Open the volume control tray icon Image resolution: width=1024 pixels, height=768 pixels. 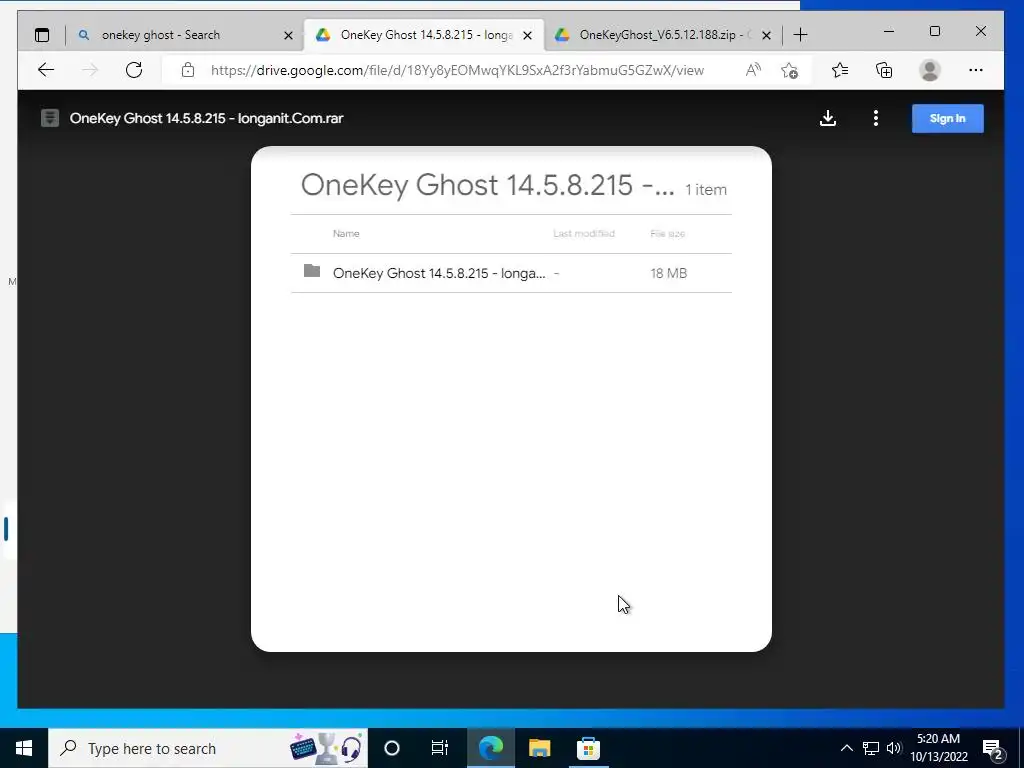[893, 748]
